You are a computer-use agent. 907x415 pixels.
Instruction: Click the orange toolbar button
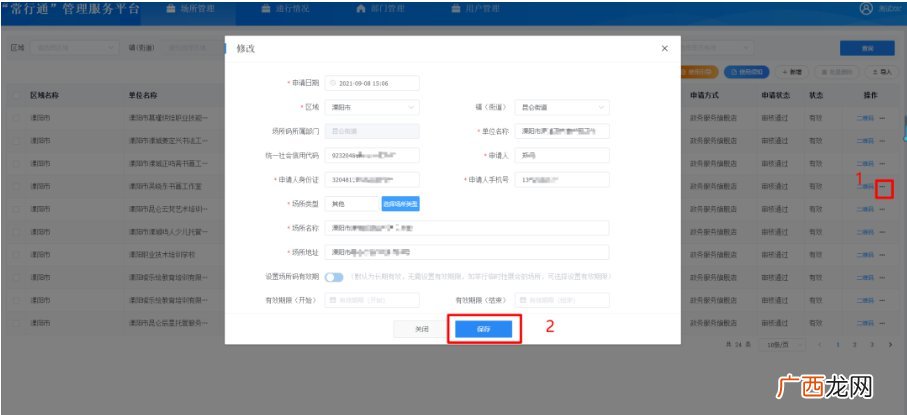(699, 72)
